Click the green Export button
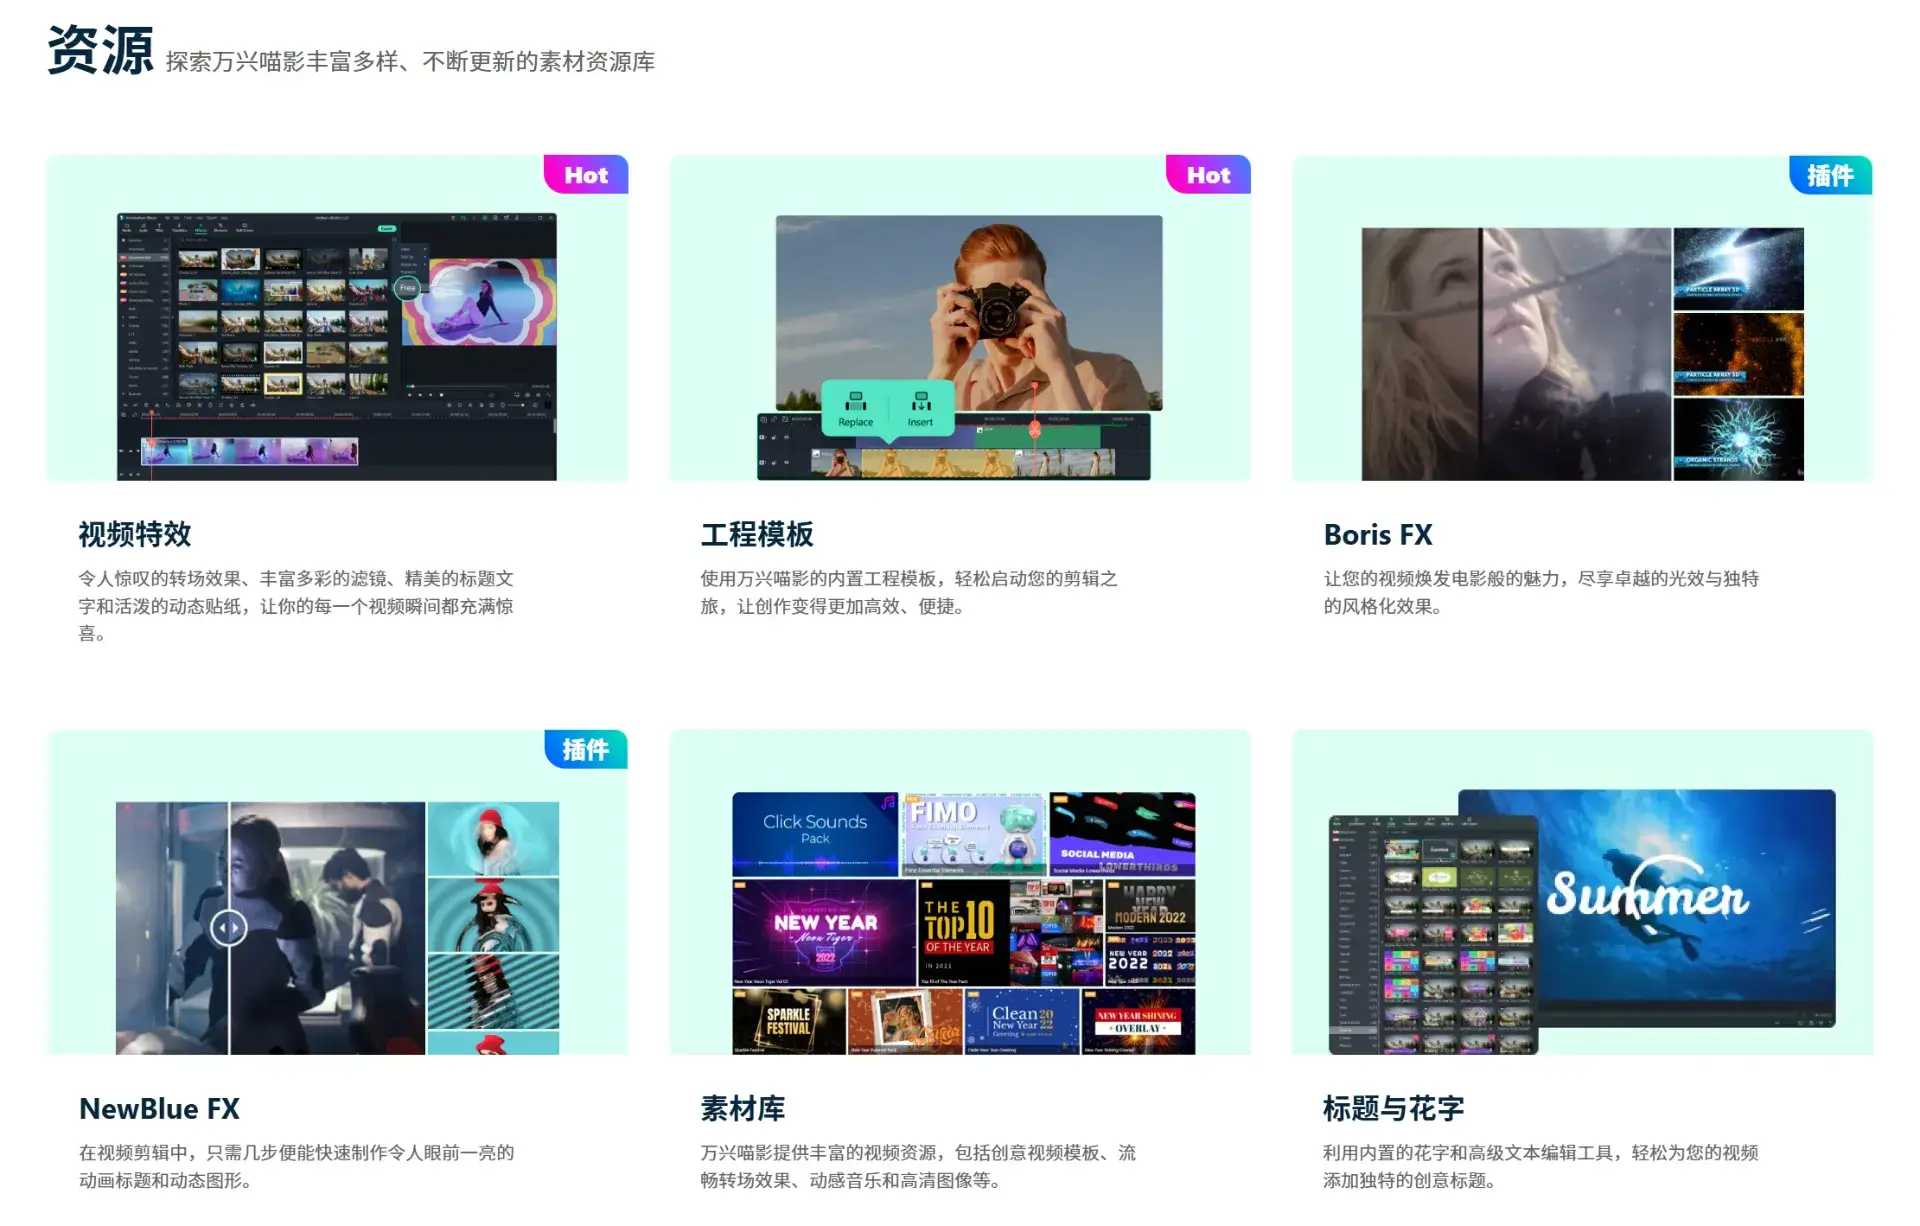The image size is (1920, 1226). [x=388, y=229]
